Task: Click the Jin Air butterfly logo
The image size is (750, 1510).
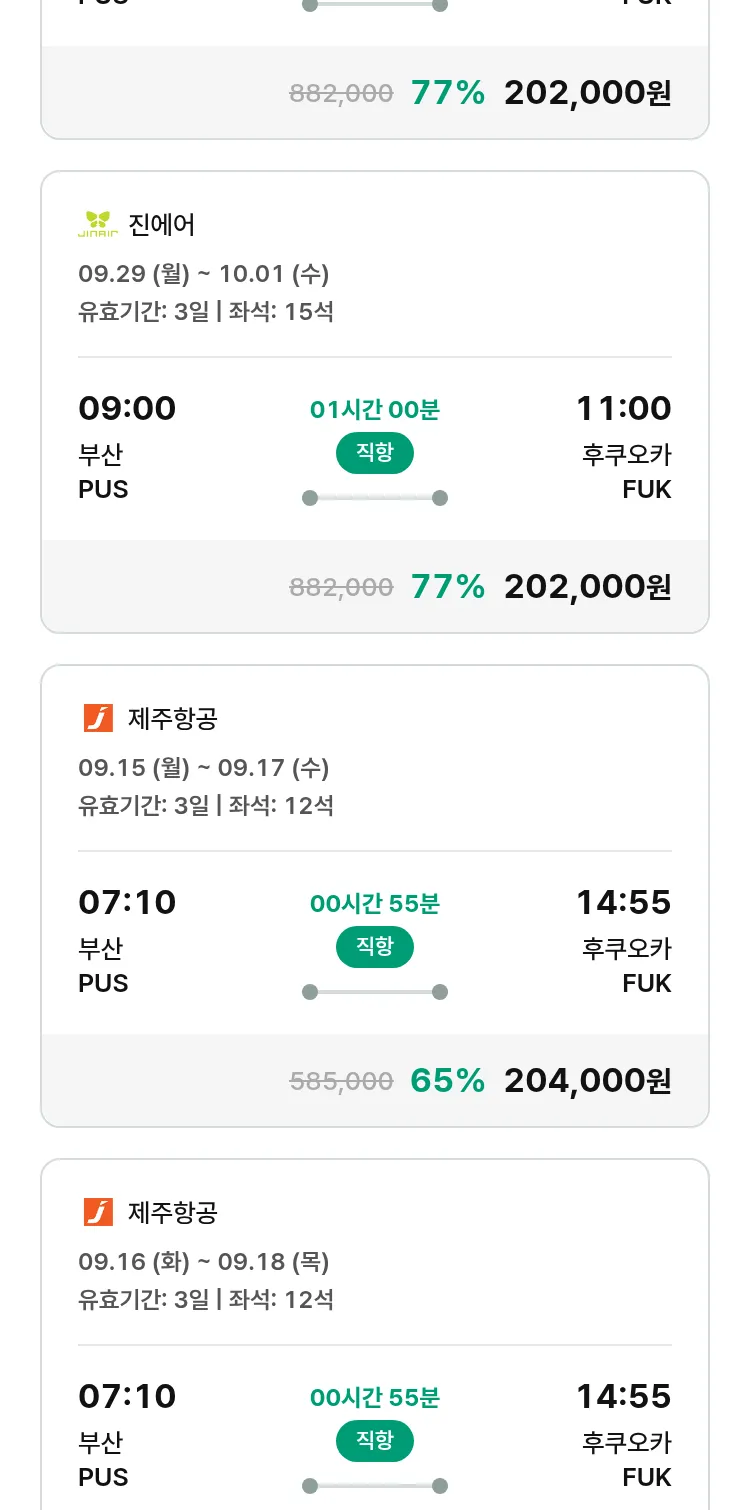Action: [x=98, y=224]
